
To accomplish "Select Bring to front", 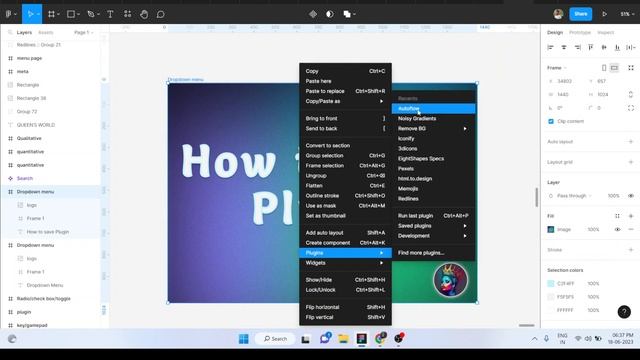I will click(345, 118).
